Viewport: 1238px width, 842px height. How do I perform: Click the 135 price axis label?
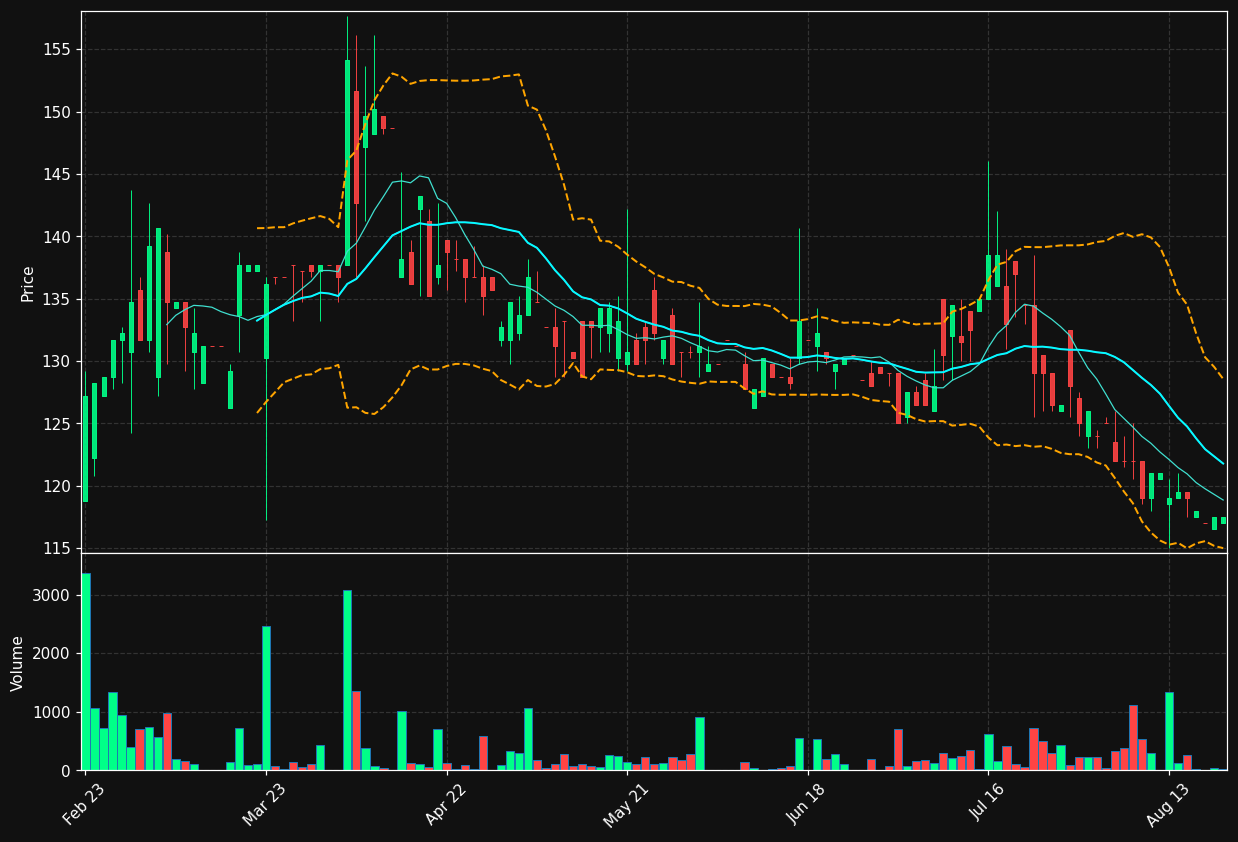[x=58, y=299]
